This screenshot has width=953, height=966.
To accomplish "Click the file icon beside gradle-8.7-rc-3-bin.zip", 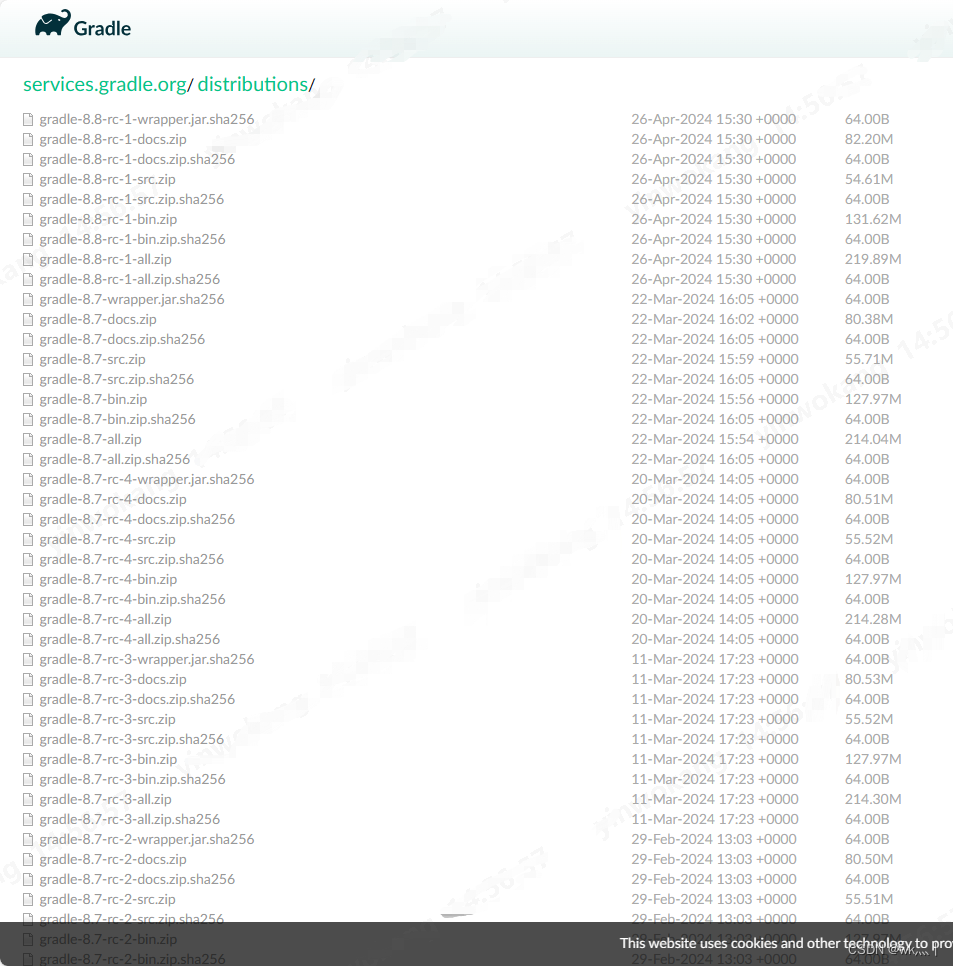I will [28, 759].
